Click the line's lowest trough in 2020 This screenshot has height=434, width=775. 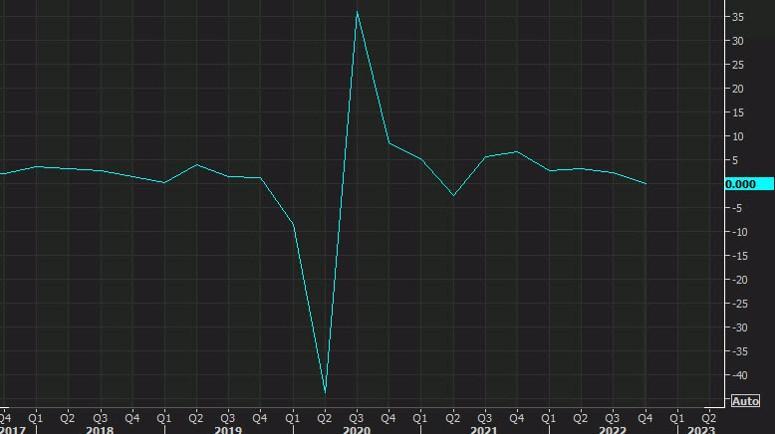coord(325,392)
